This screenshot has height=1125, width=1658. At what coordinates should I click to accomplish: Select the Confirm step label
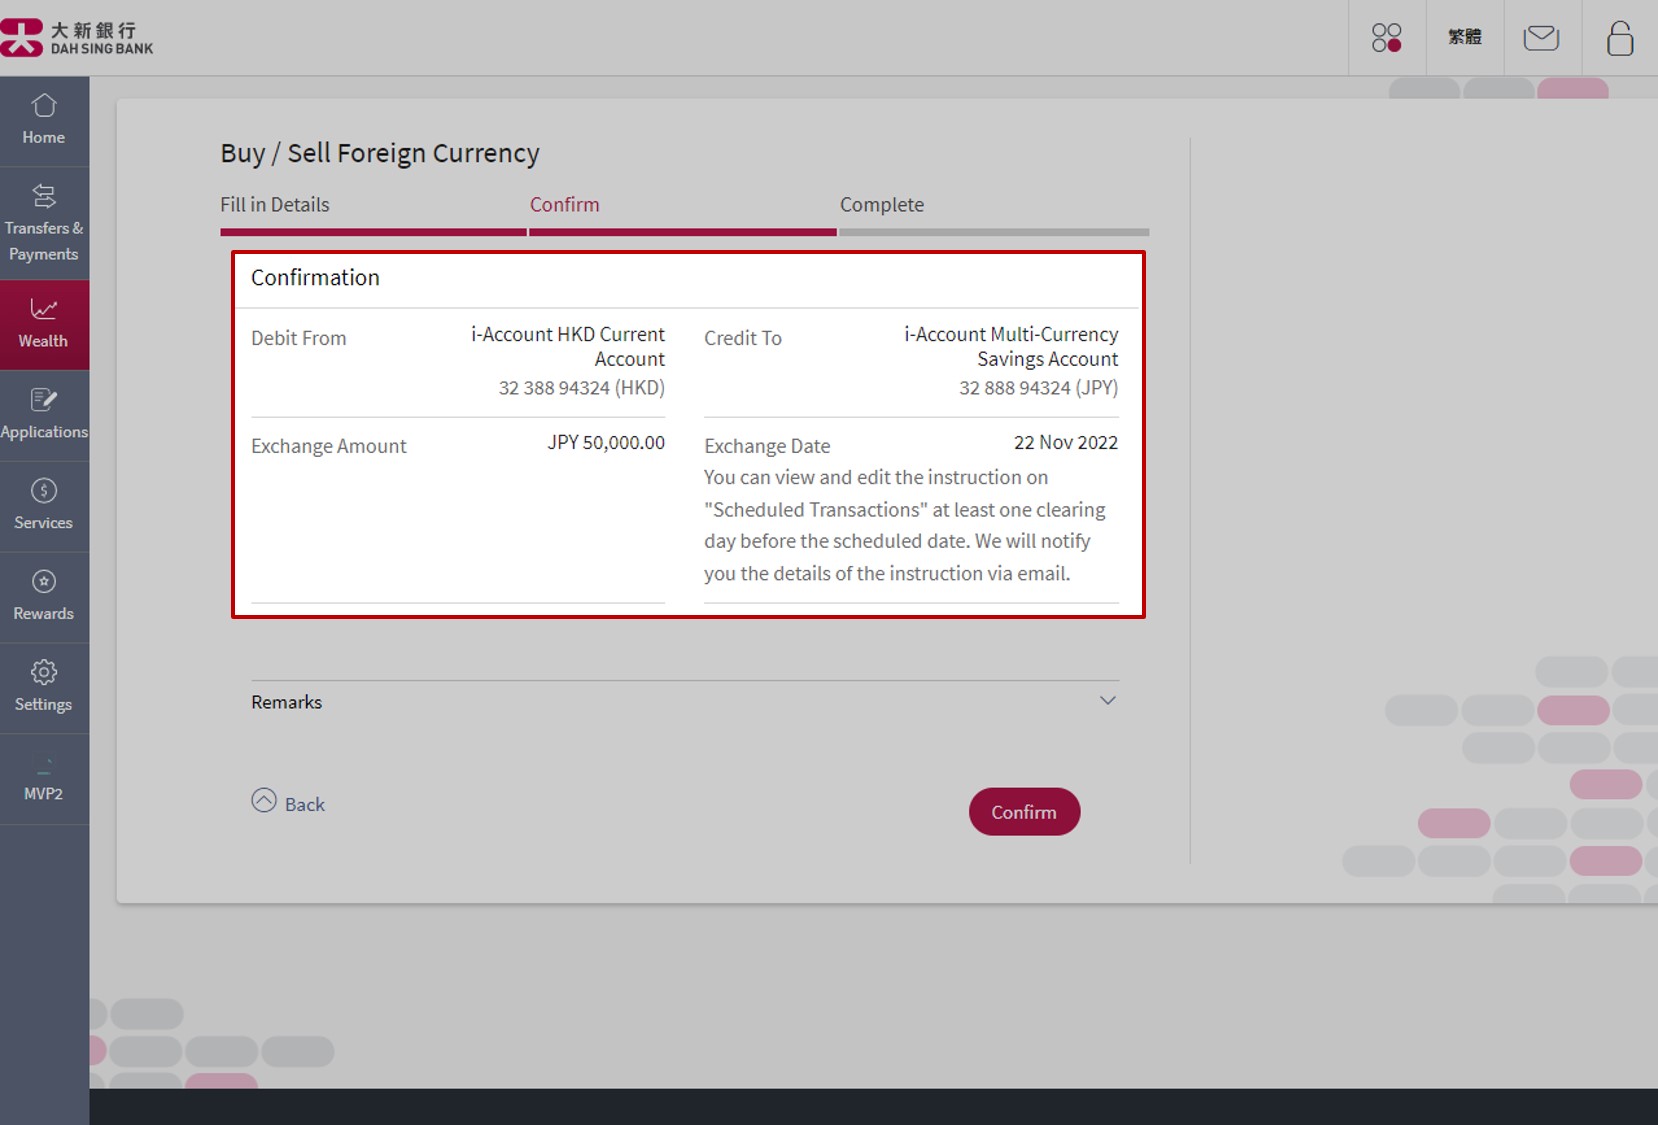[565, 204]
